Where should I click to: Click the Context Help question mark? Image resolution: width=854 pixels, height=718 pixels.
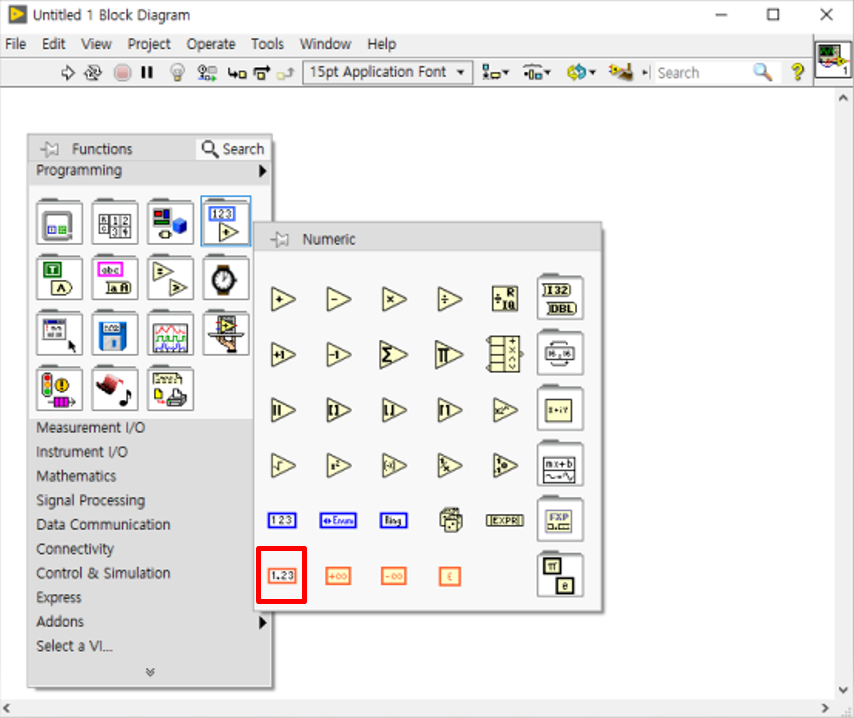797,72
